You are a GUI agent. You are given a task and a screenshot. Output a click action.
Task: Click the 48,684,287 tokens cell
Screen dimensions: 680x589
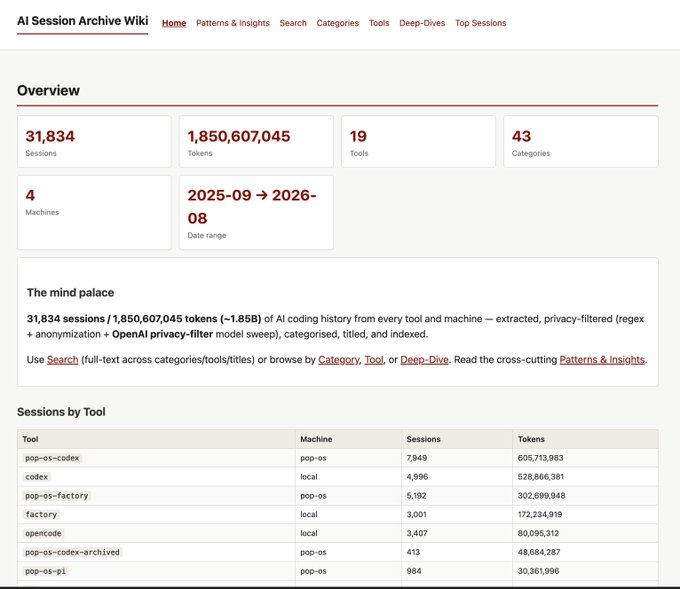pos(585,552)
